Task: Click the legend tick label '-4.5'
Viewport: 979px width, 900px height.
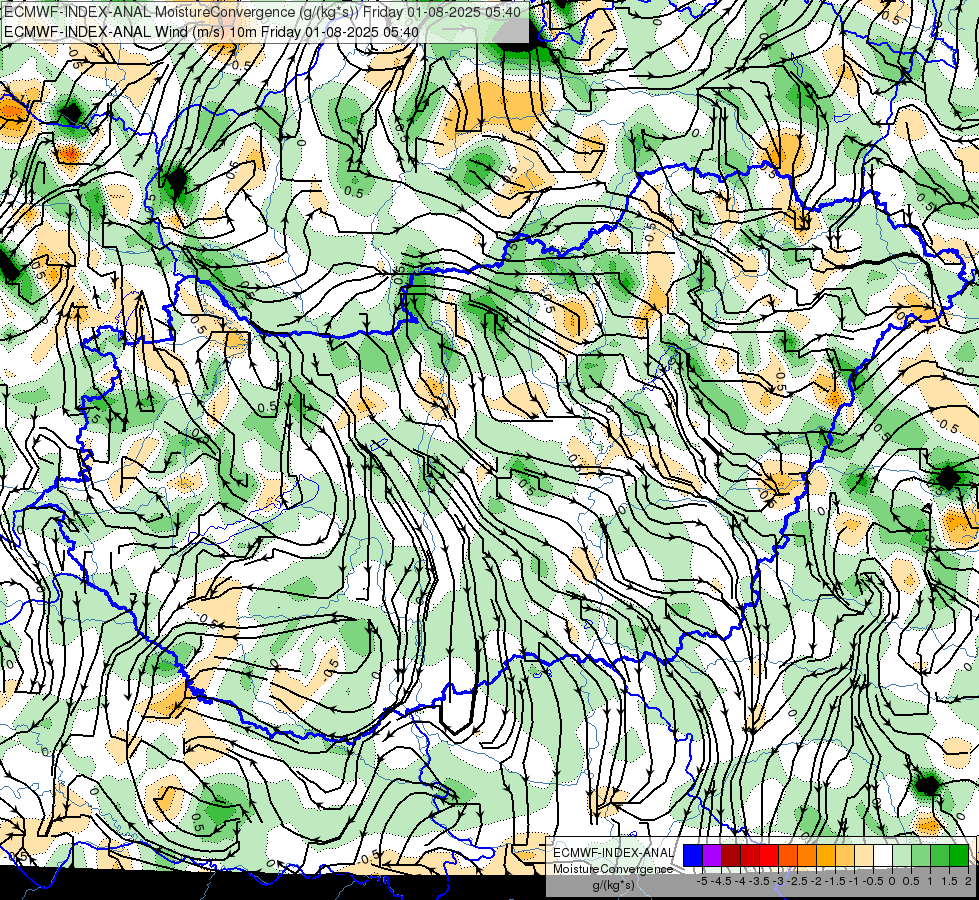Action: 721,881
